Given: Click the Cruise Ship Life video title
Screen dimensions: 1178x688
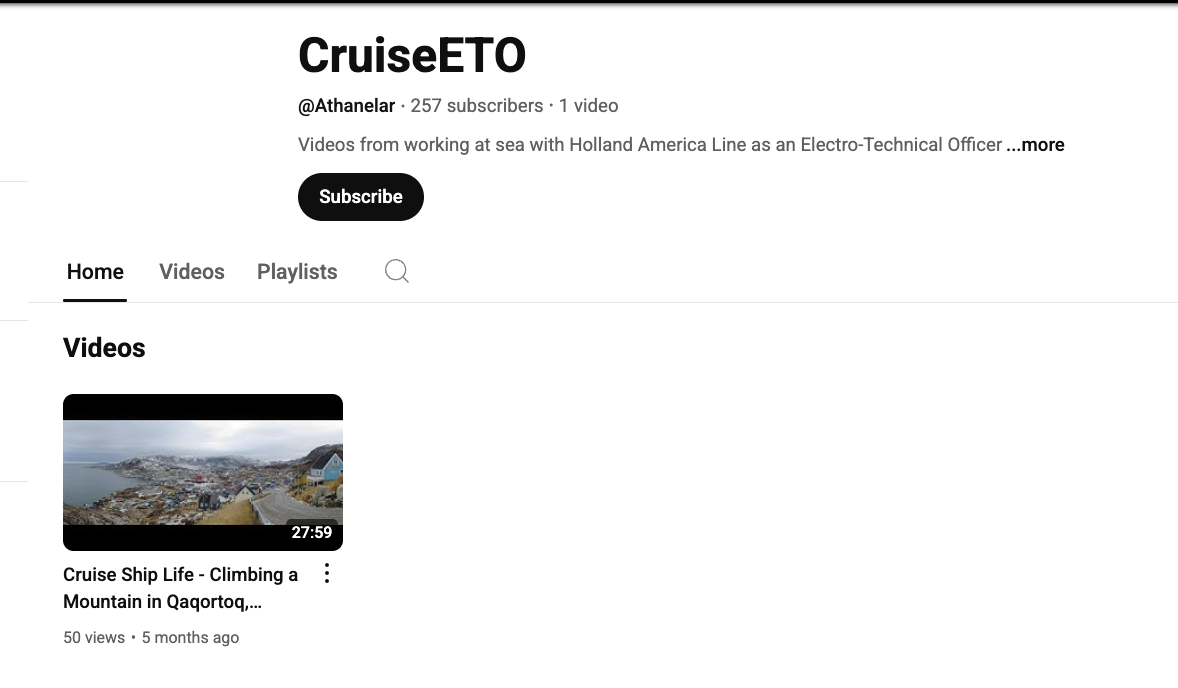Looking at the screenshot, I should click(180, 588).
